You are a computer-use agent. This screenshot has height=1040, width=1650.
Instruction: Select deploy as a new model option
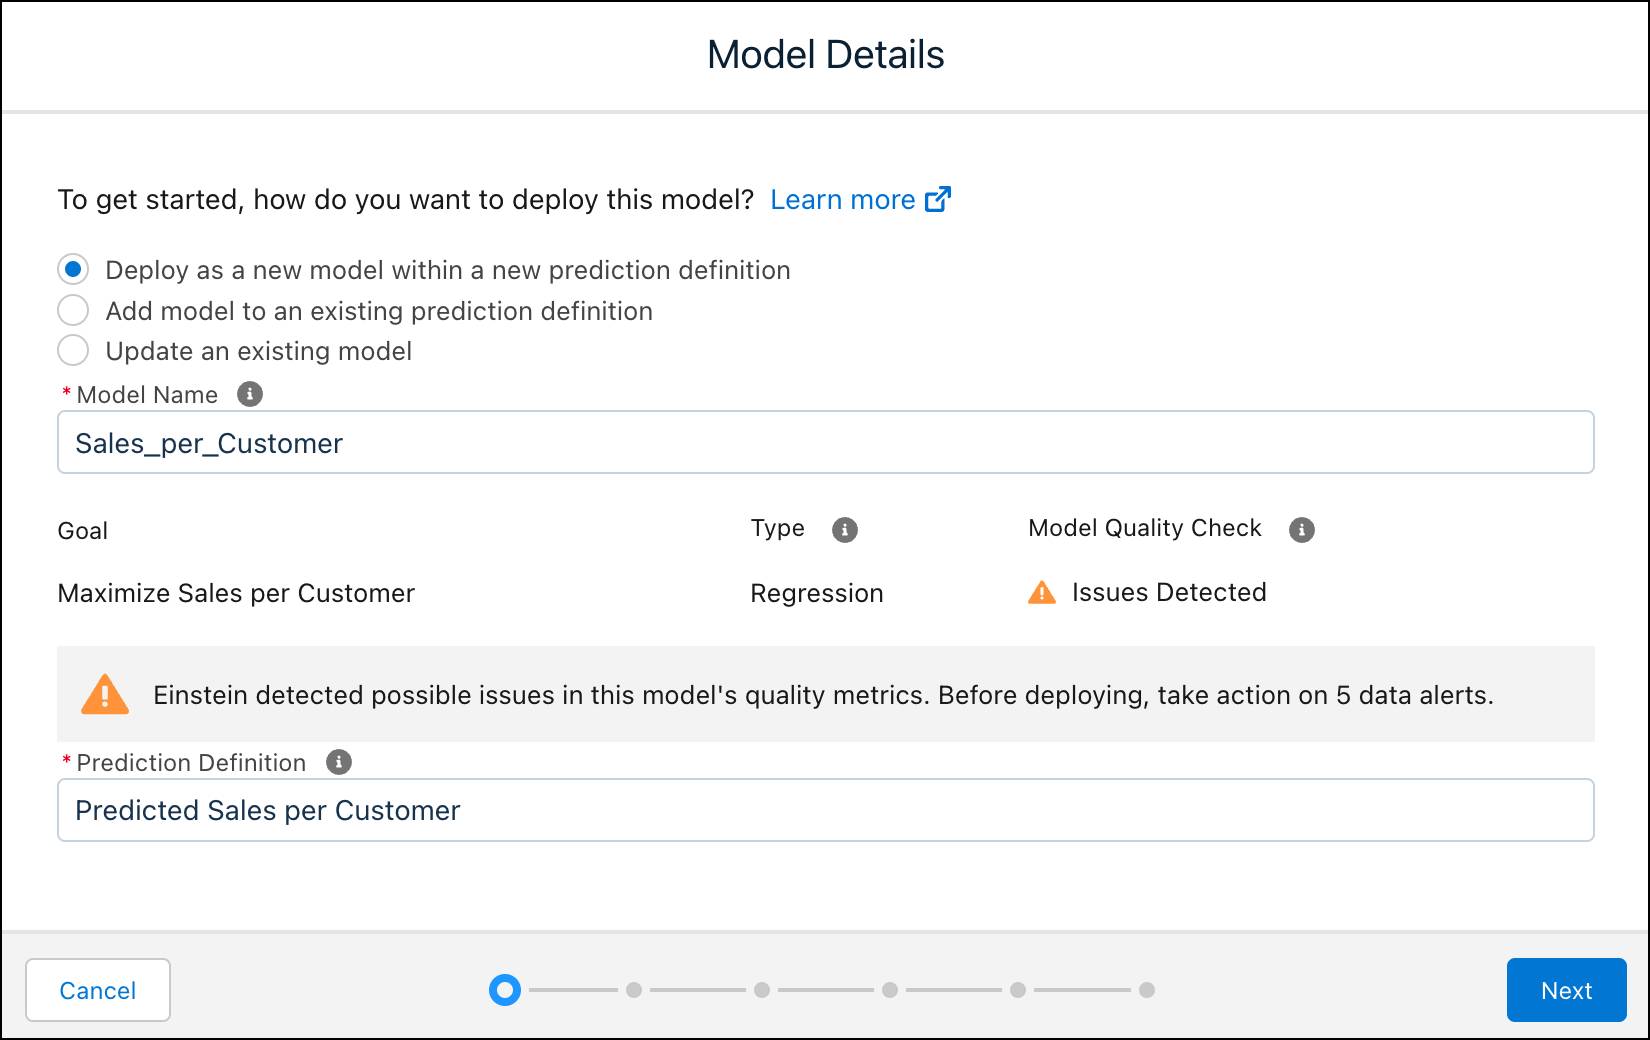click(73, 269)
